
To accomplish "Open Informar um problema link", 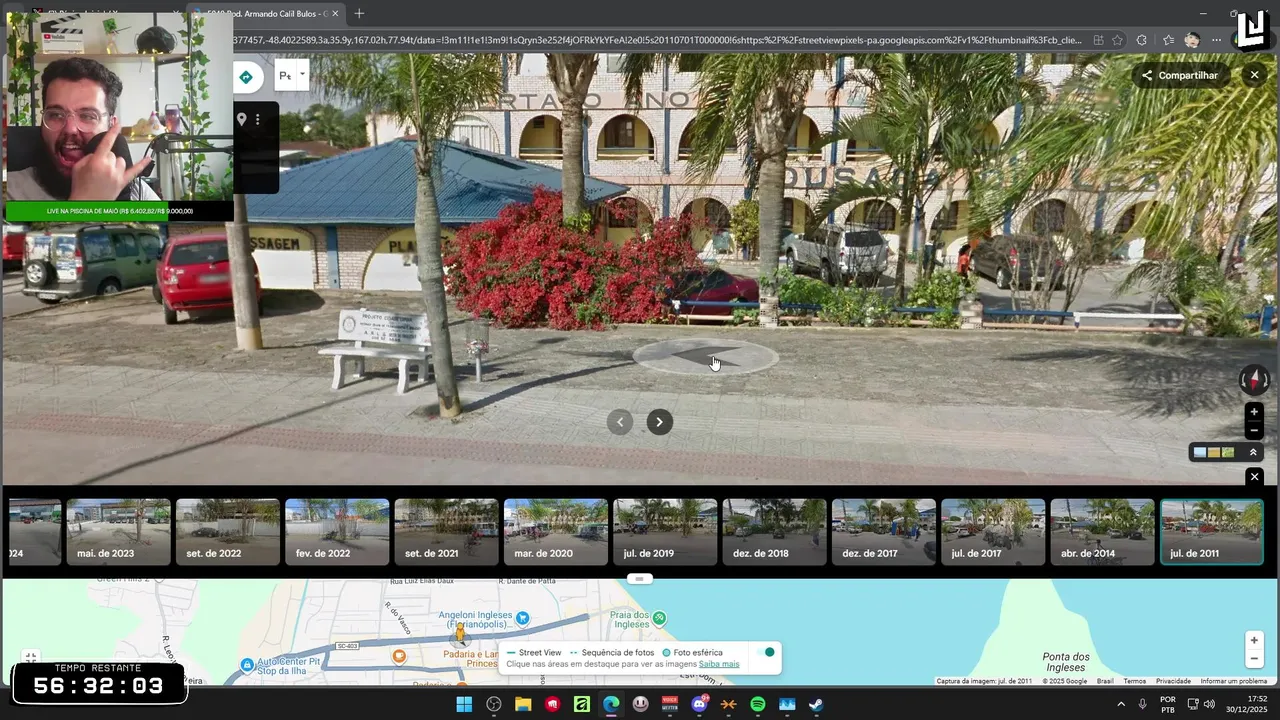I will pos(1233,681).
